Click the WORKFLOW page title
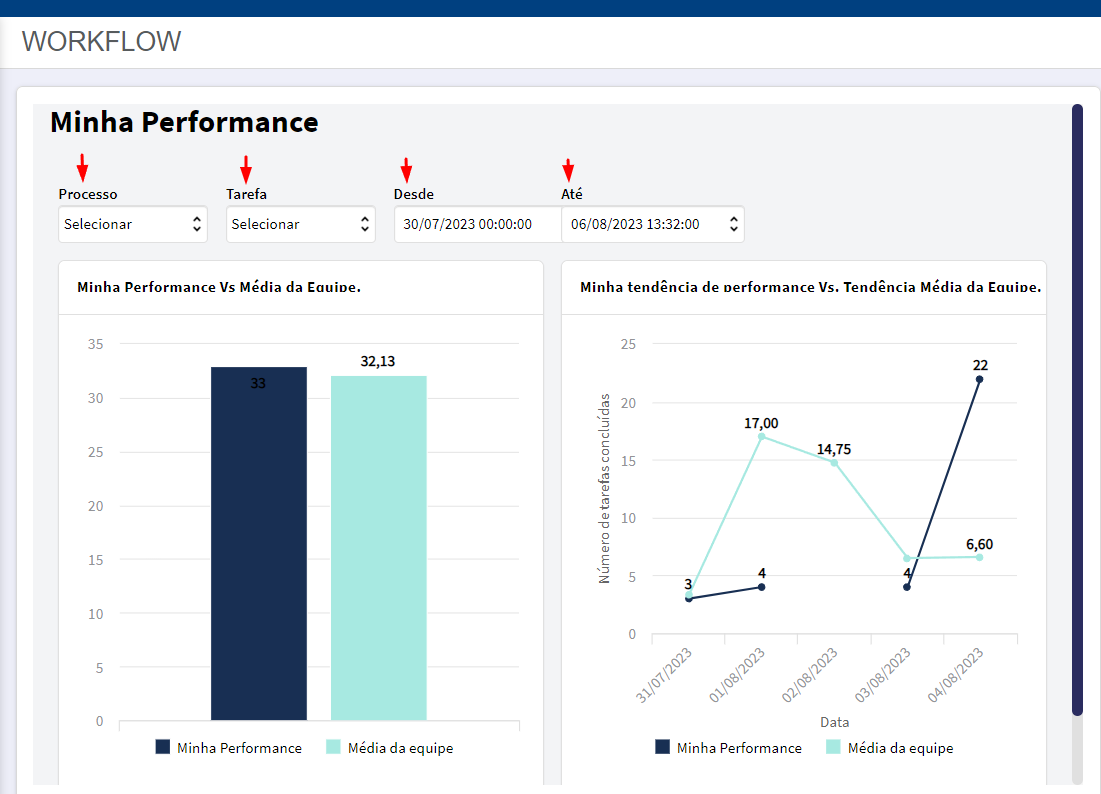The width and height of the screenshot is (1101, 794). (x=101, y=41)
